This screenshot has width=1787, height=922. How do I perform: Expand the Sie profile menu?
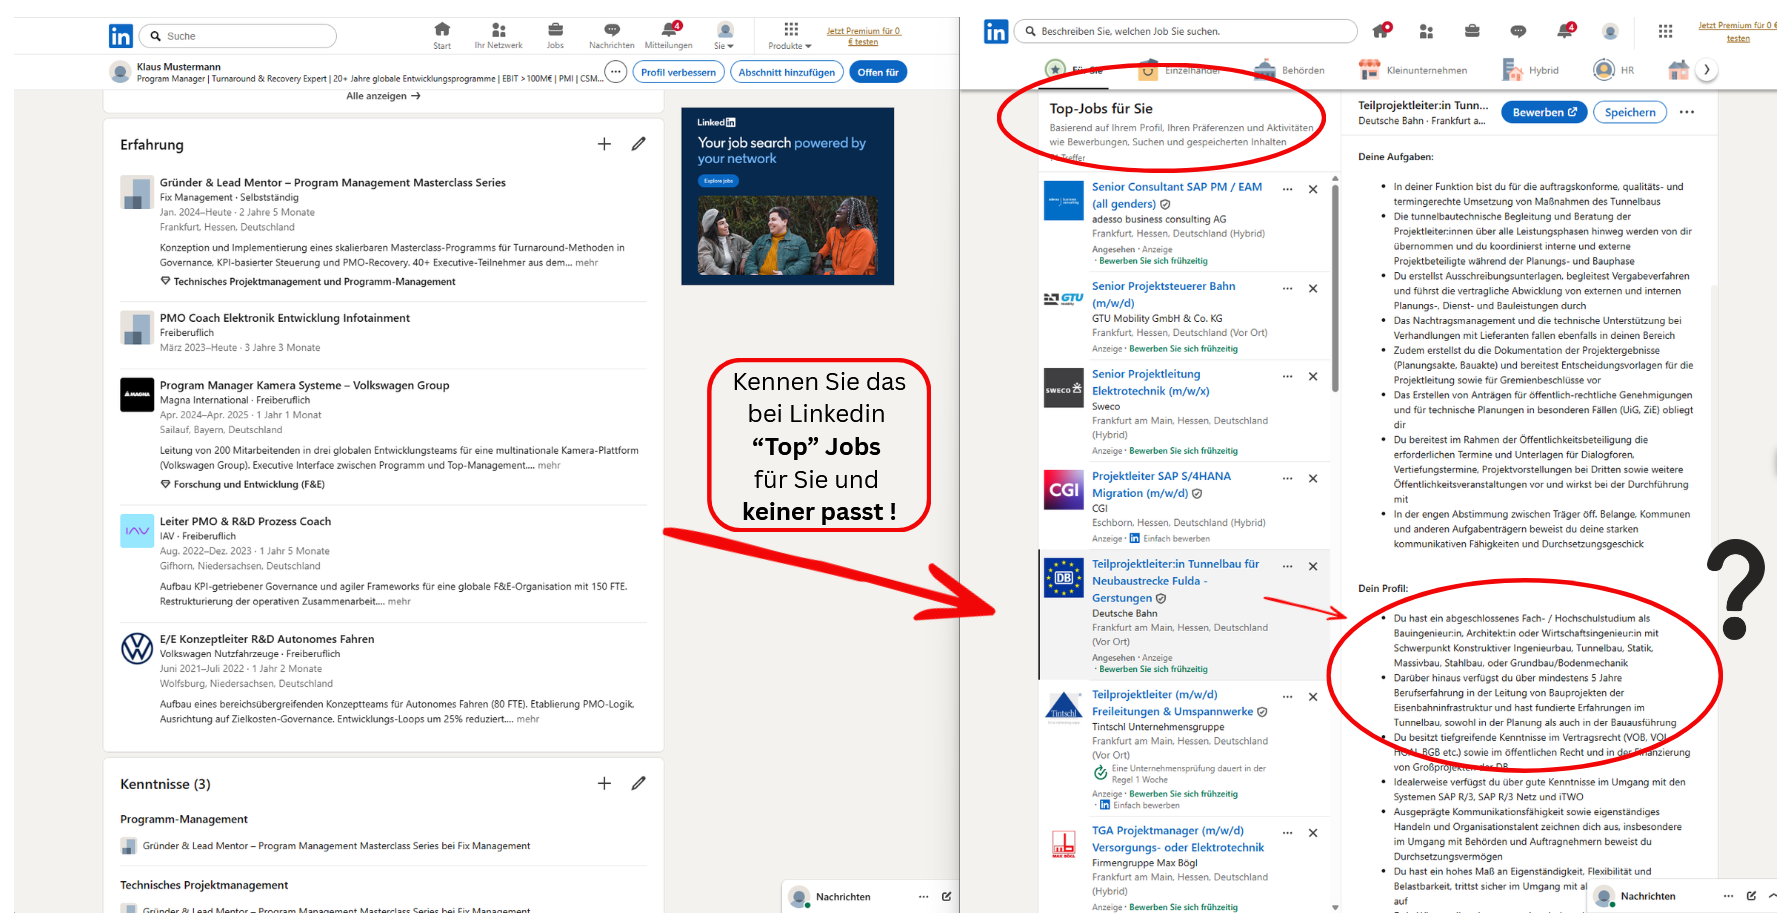click(x=724, y=36)
